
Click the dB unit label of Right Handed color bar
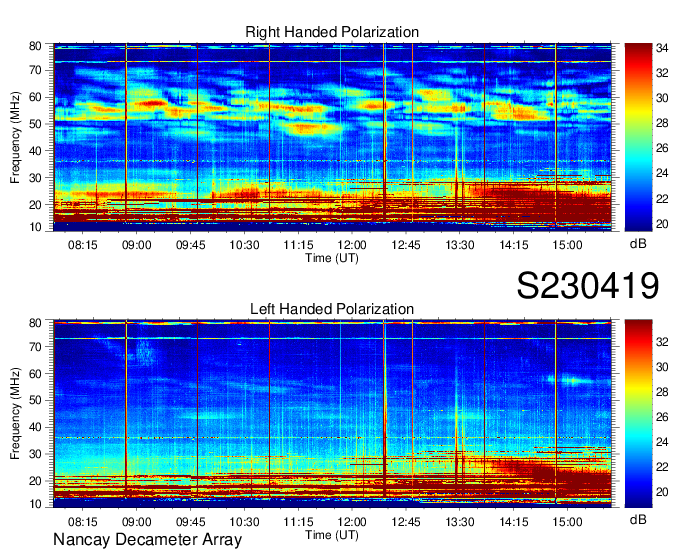638,244
